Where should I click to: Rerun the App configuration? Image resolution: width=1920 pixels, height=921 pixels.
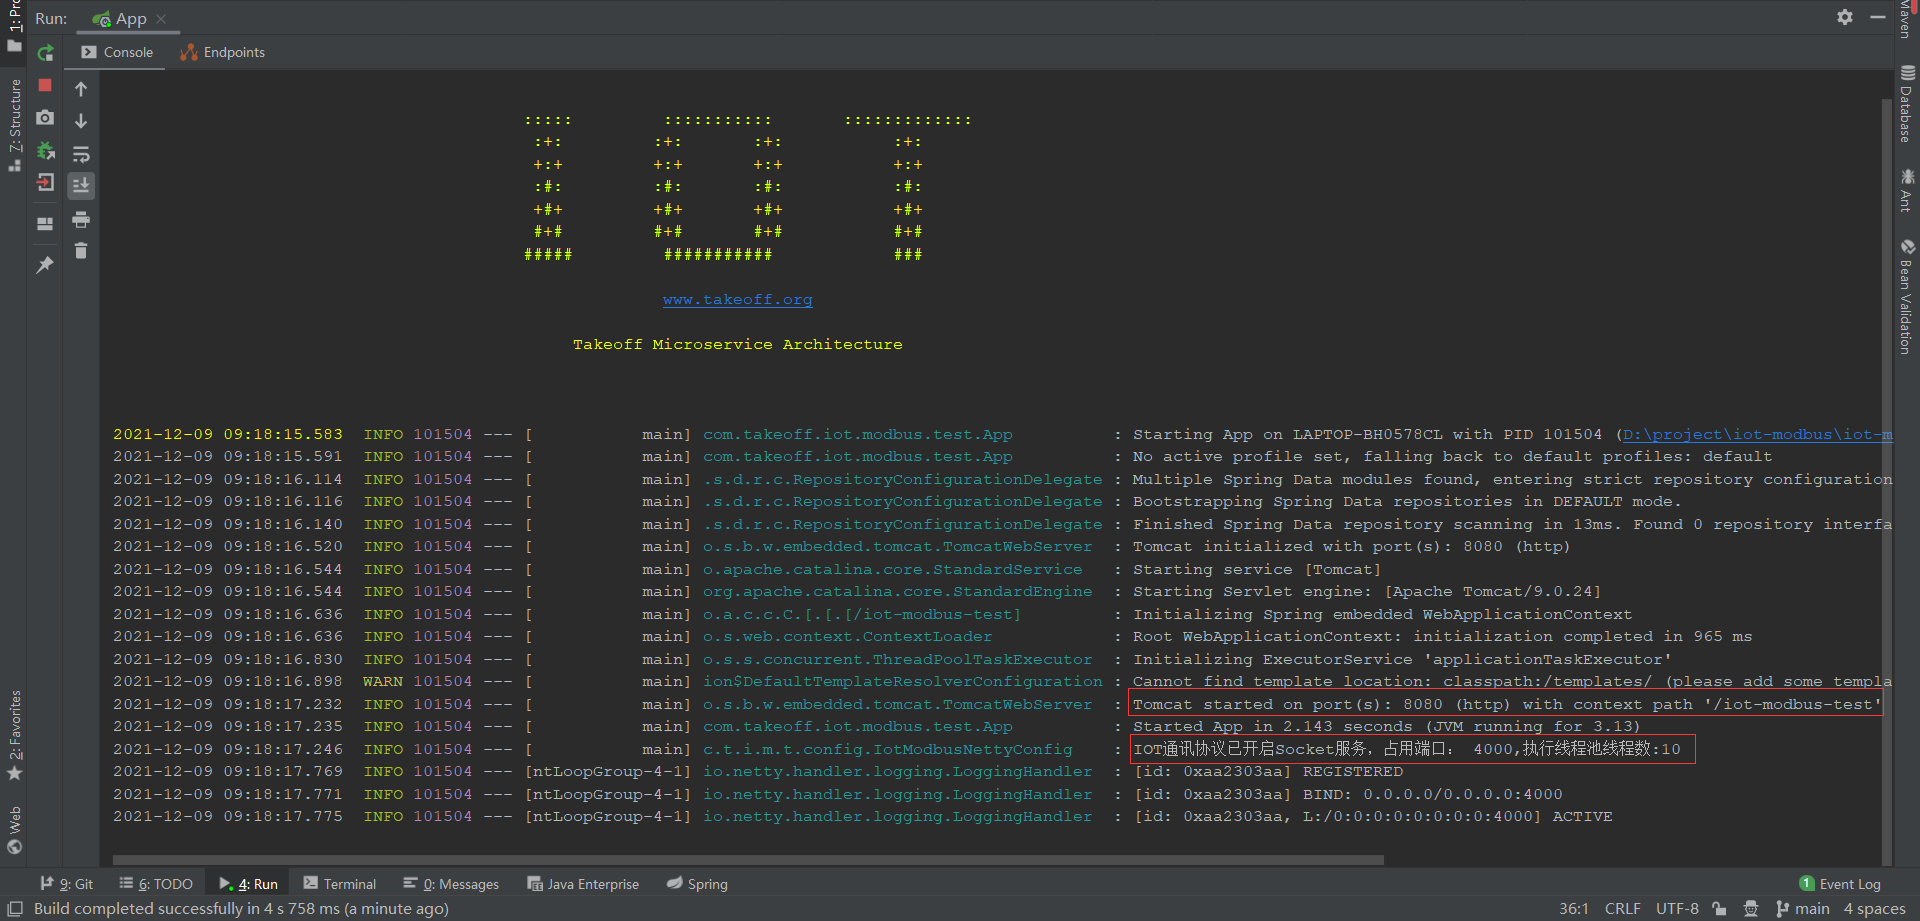[x=45, y=53]
